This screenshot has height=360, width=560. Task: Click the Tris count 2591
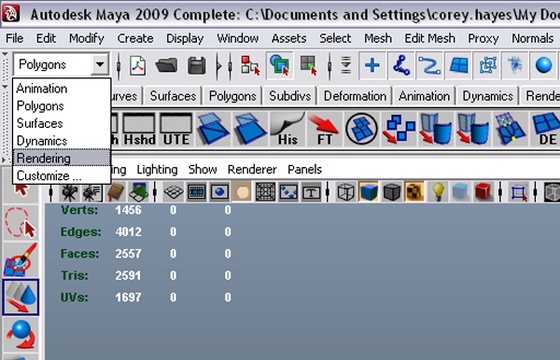128,275
